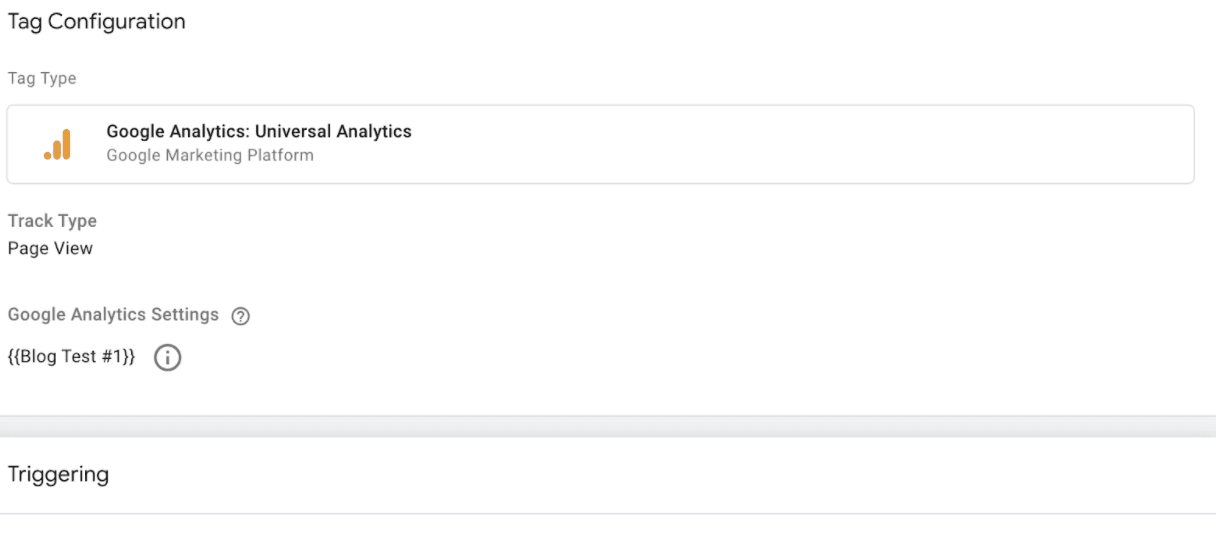Click the Google Analytics: Universal Analytics title
Viewport: 1216px width, 548px height.
pos(259,131)
